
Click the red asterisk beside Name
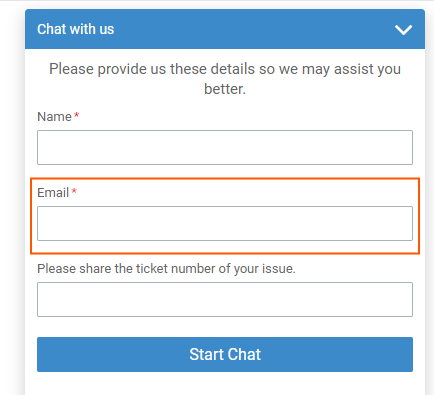pyautogui.click(x=76, y=115)
